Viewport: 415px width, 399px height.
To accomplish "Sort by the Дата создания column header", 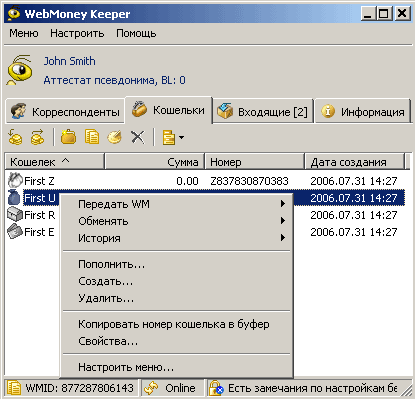I will [354, 162].
